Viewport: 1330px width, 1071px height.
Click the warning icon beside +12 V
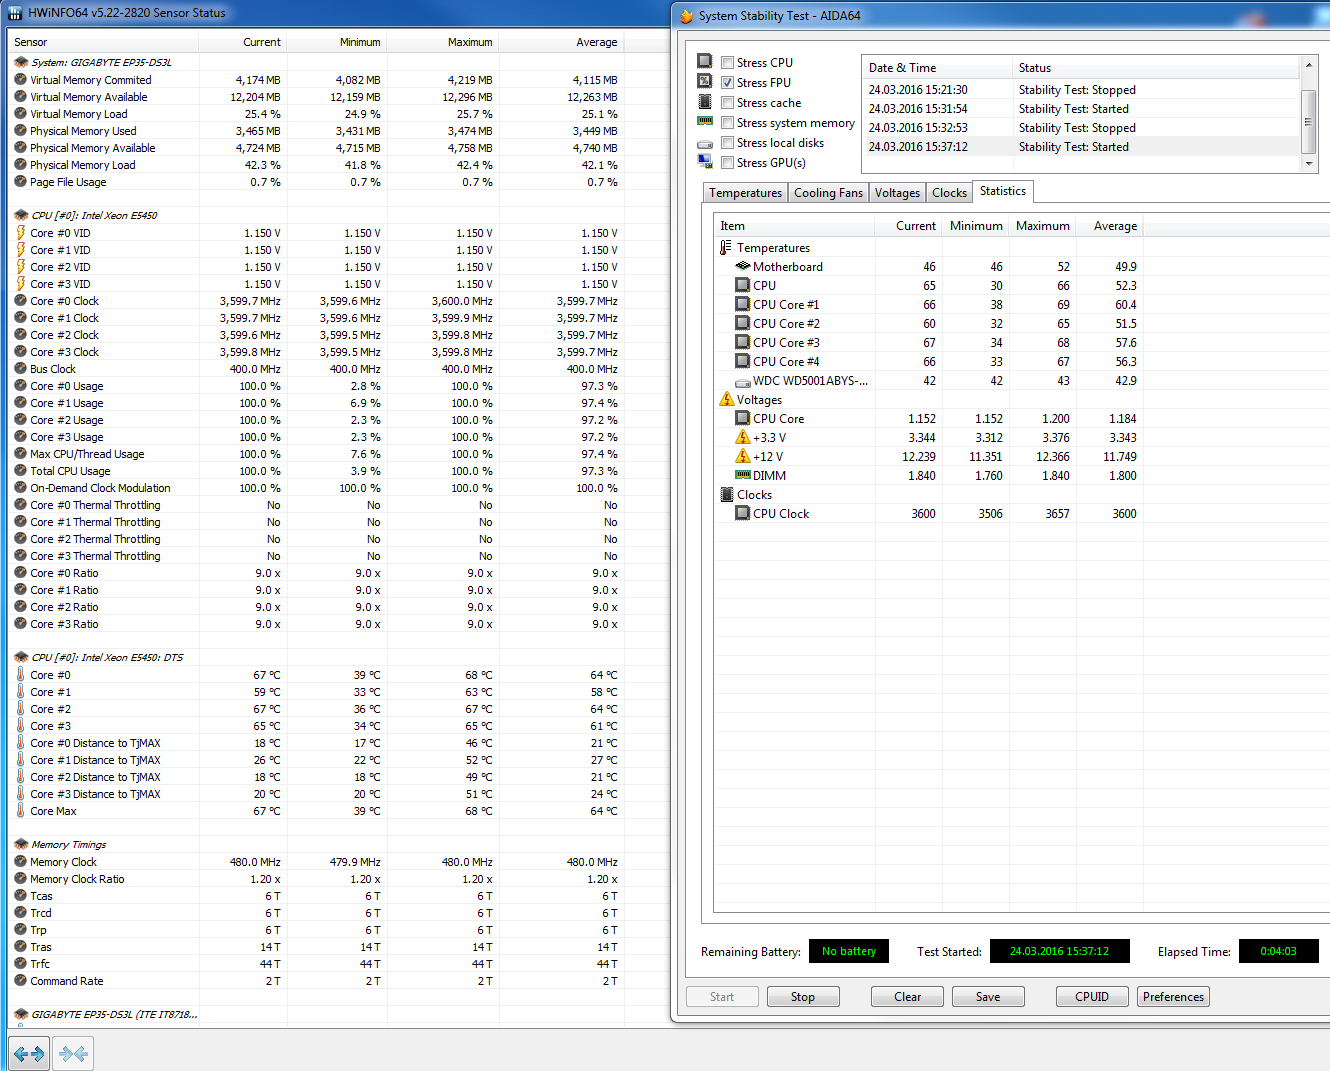[x=743, y=457]
